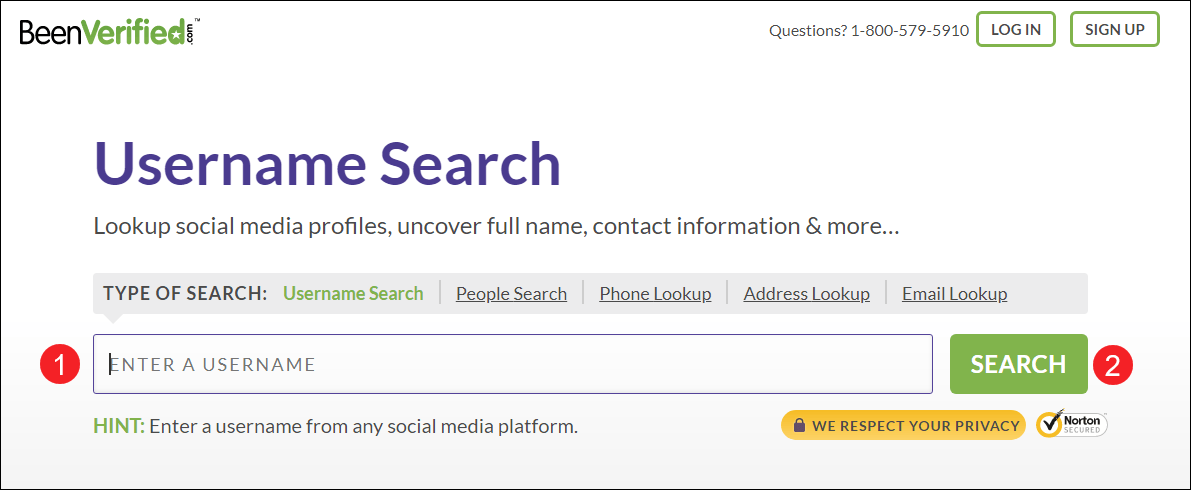Switch to Phone Lookup
Screen dimensions: 1191x490
pyautogui.click(x=656, y=294)
